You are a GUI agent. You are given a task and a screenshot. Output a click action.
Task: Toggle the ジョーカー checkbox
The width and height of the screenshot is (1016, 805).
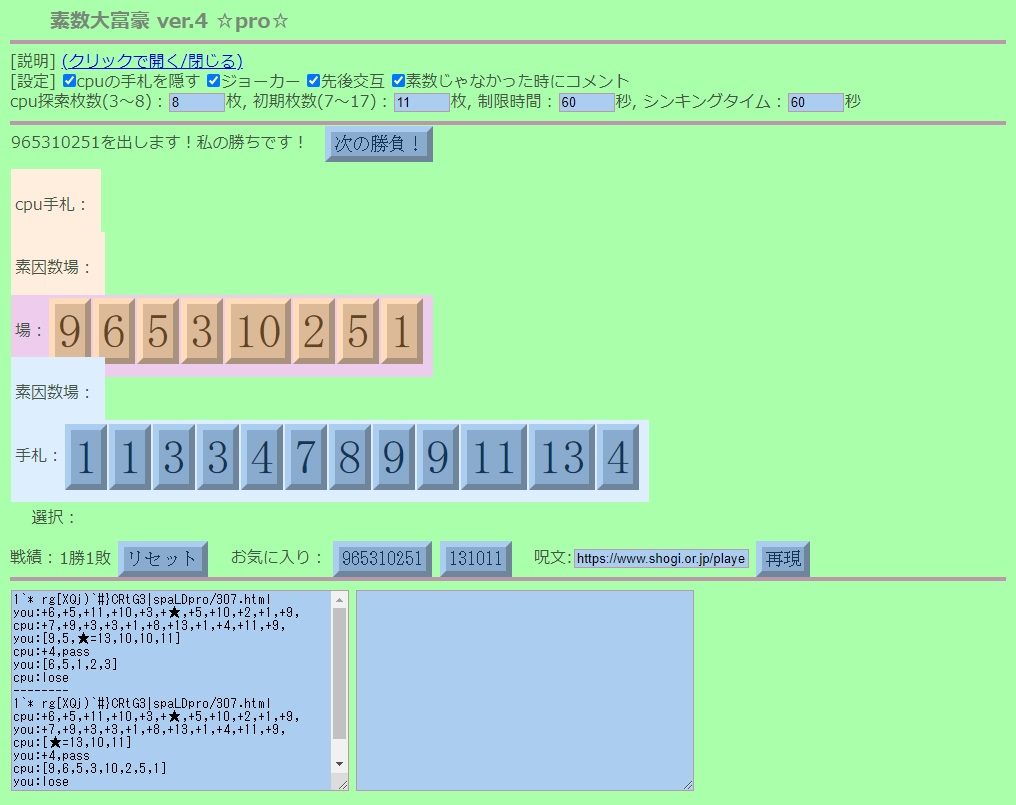[x=213, y=80]
